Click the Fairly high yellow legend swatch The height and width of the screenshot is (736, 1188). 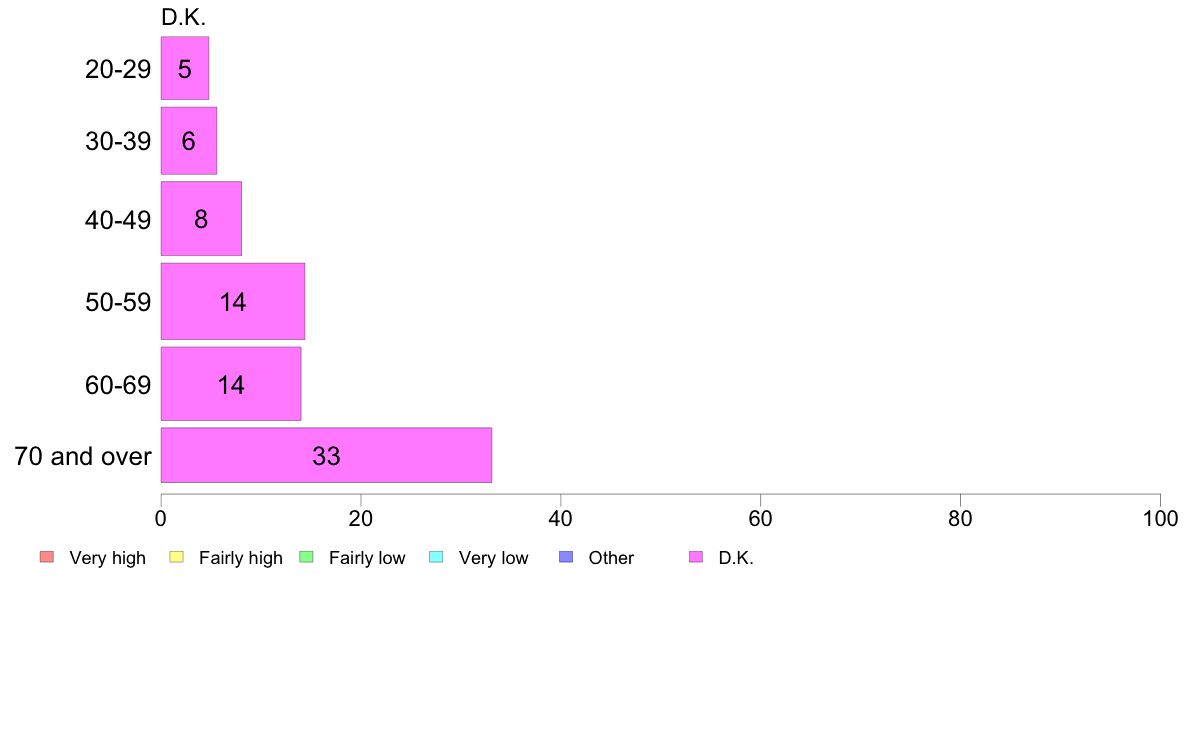point(177,557)
